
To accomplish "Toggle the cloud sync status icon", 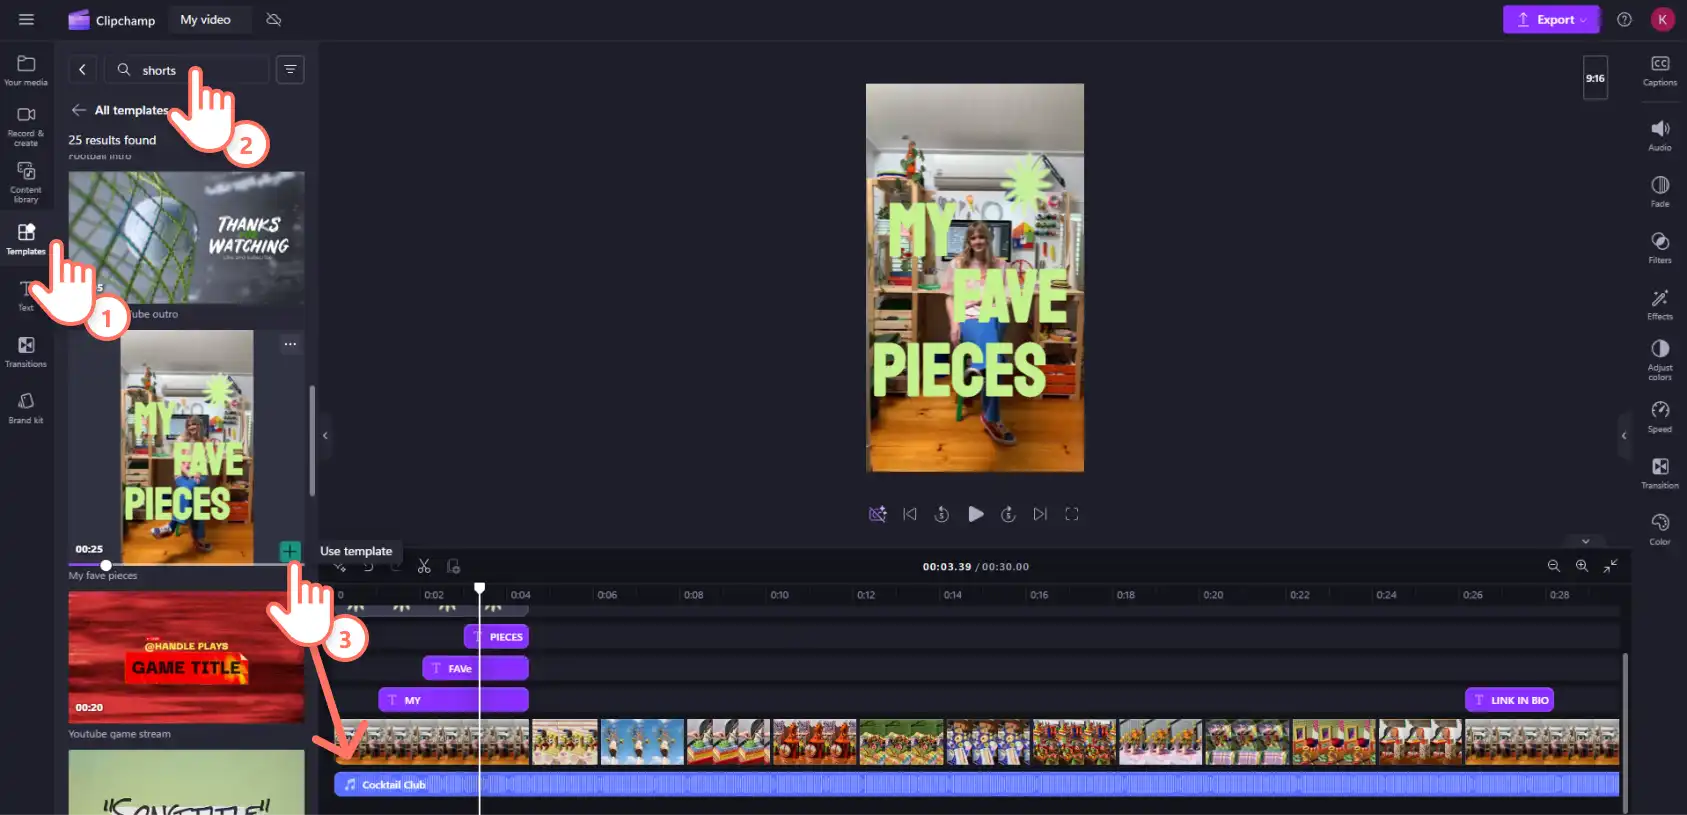I will [x=274, y=20].
